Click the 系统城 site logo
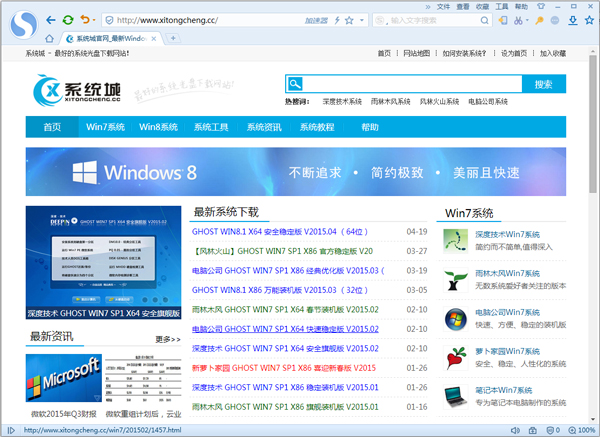 [x=77, y=90]
